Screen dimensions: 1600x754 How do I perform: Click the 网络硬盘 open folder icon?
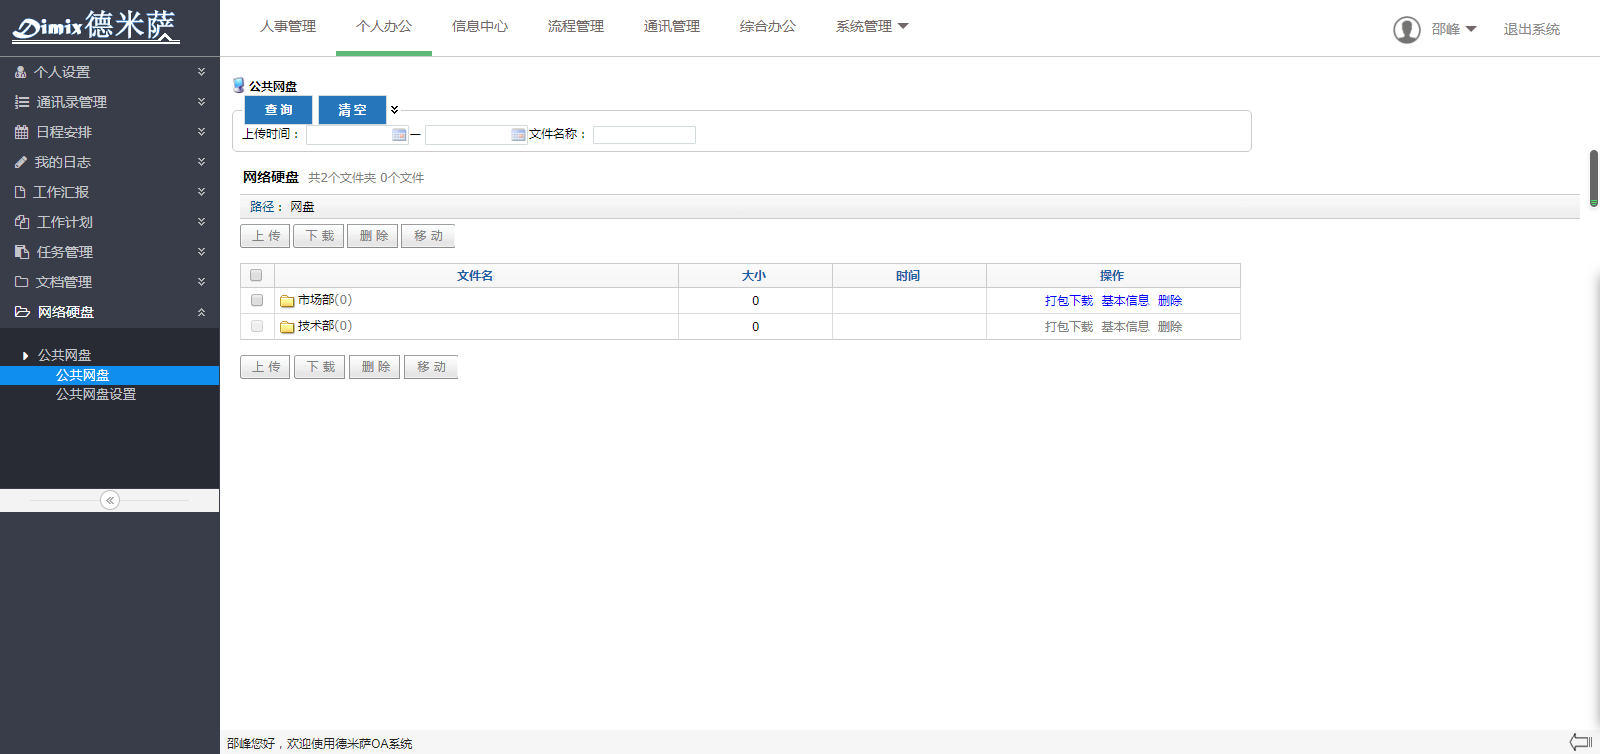point(22,312)
